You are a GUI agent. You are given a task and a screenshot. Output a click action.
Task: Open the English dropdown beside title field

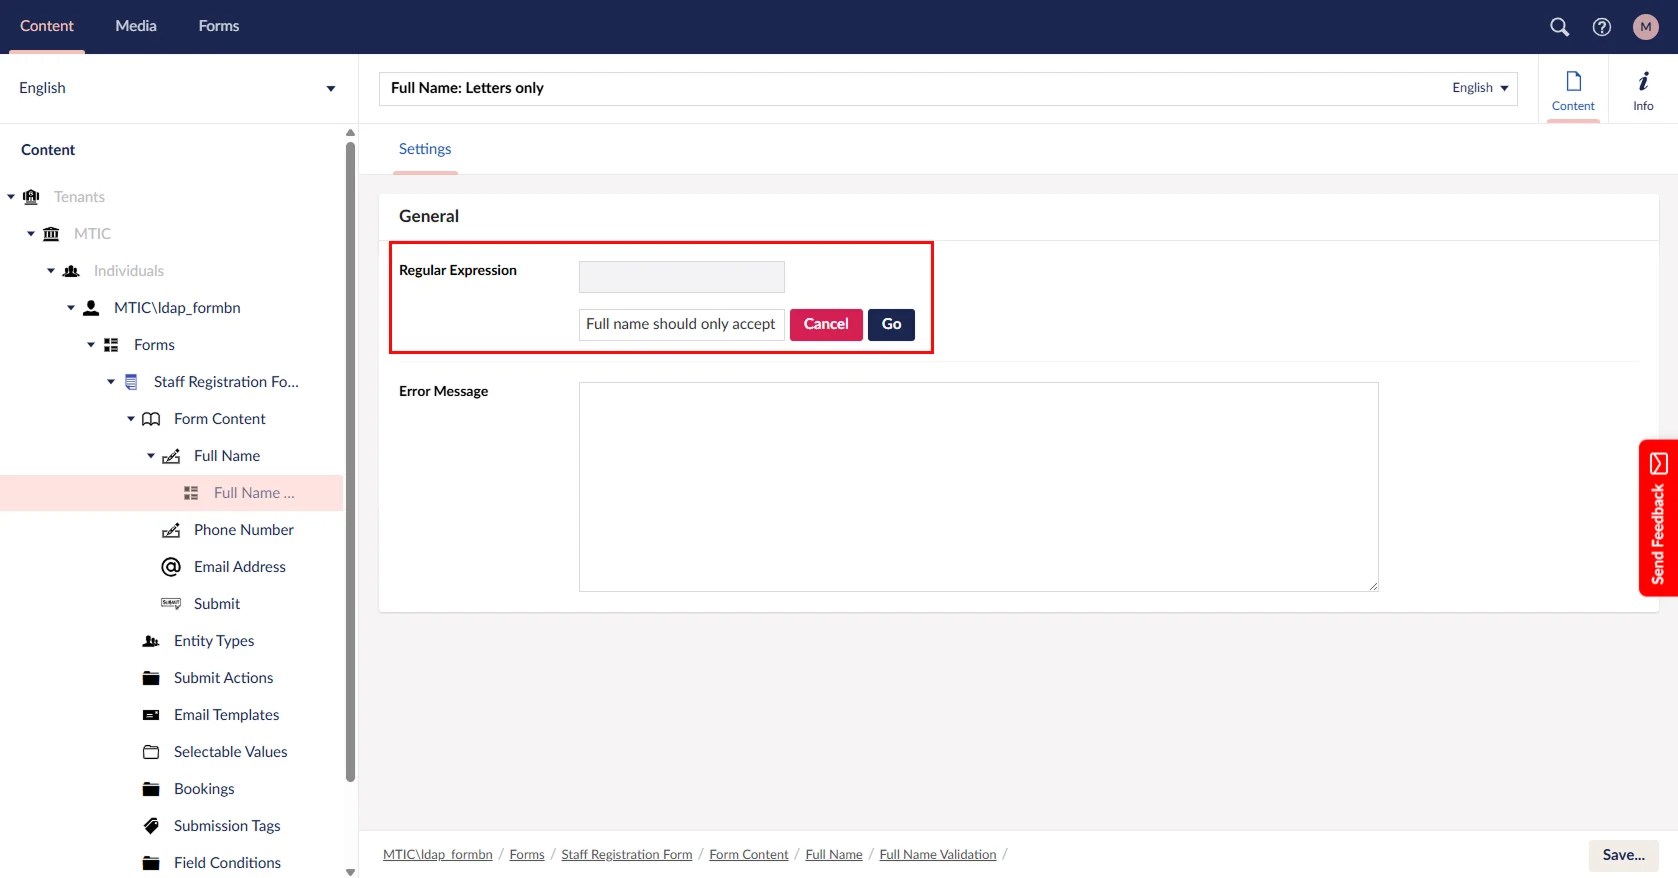[x=1480, y=88]
